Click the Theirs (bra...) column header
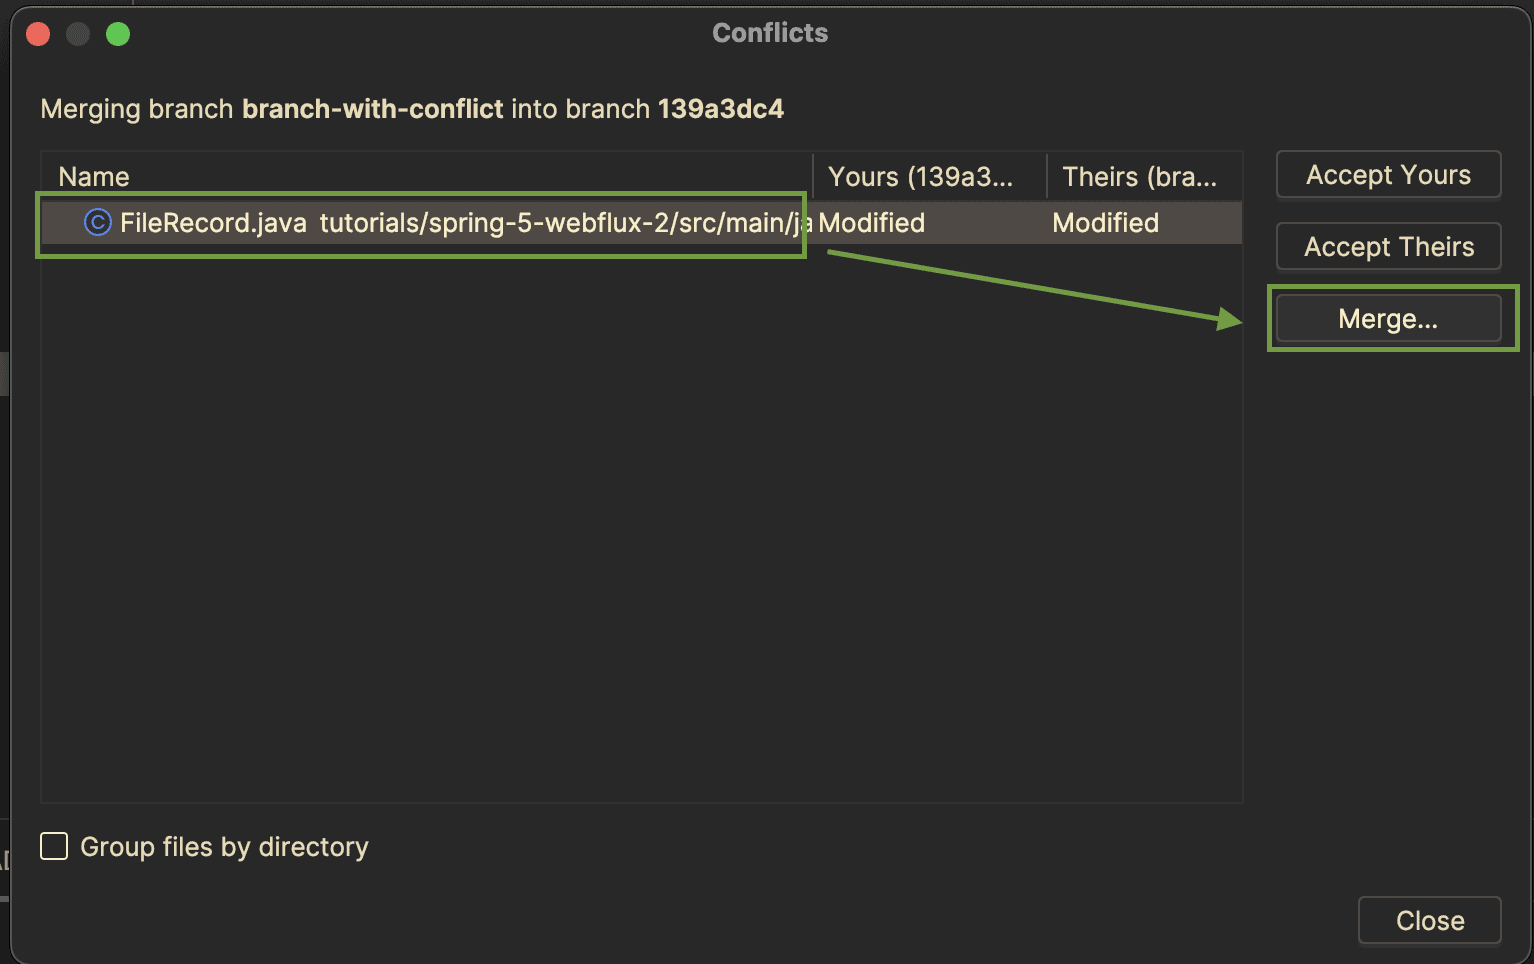 (1139, 177)
